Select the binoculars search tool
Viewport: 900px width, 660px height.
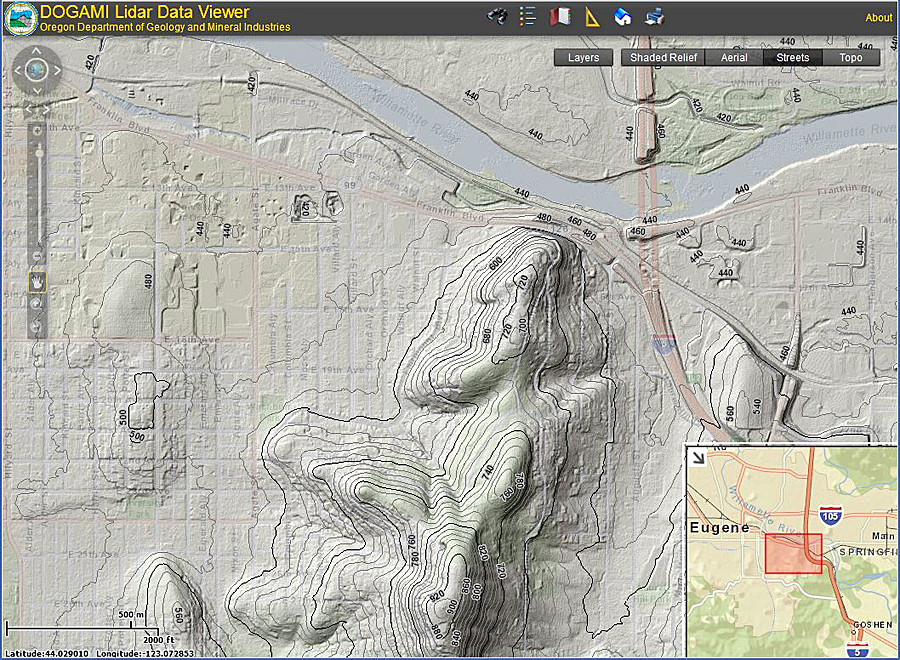(497, 16)
